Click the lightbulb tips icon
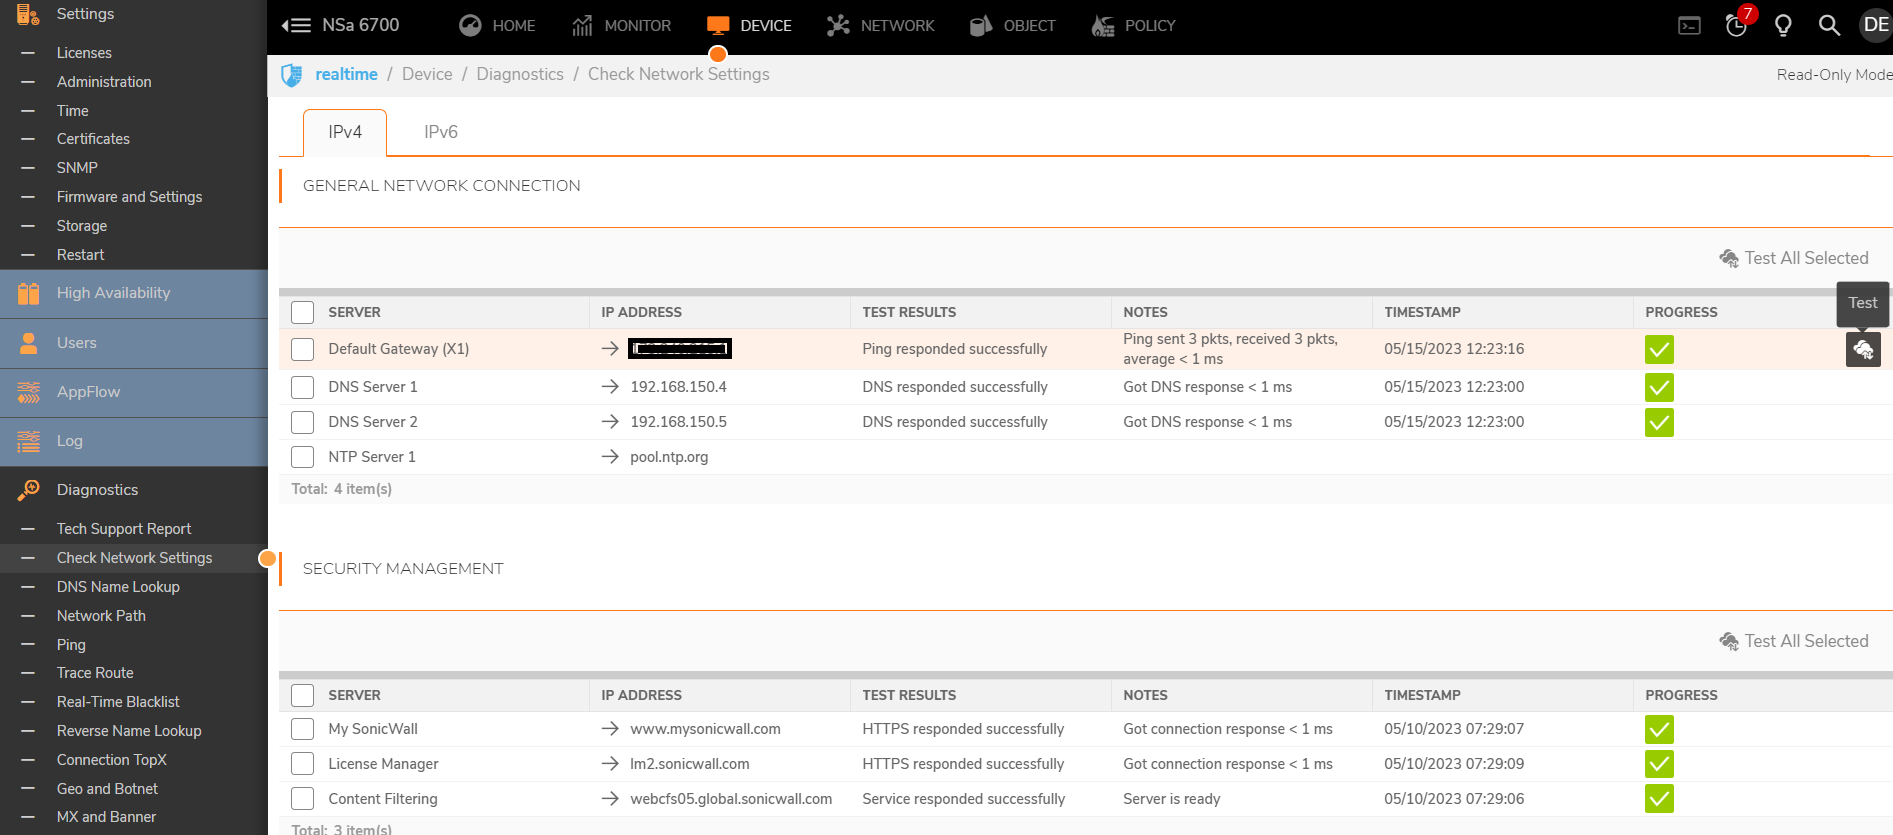Image resolution: width=1893 pixels, height=835 pixels. pos(1783,26)
